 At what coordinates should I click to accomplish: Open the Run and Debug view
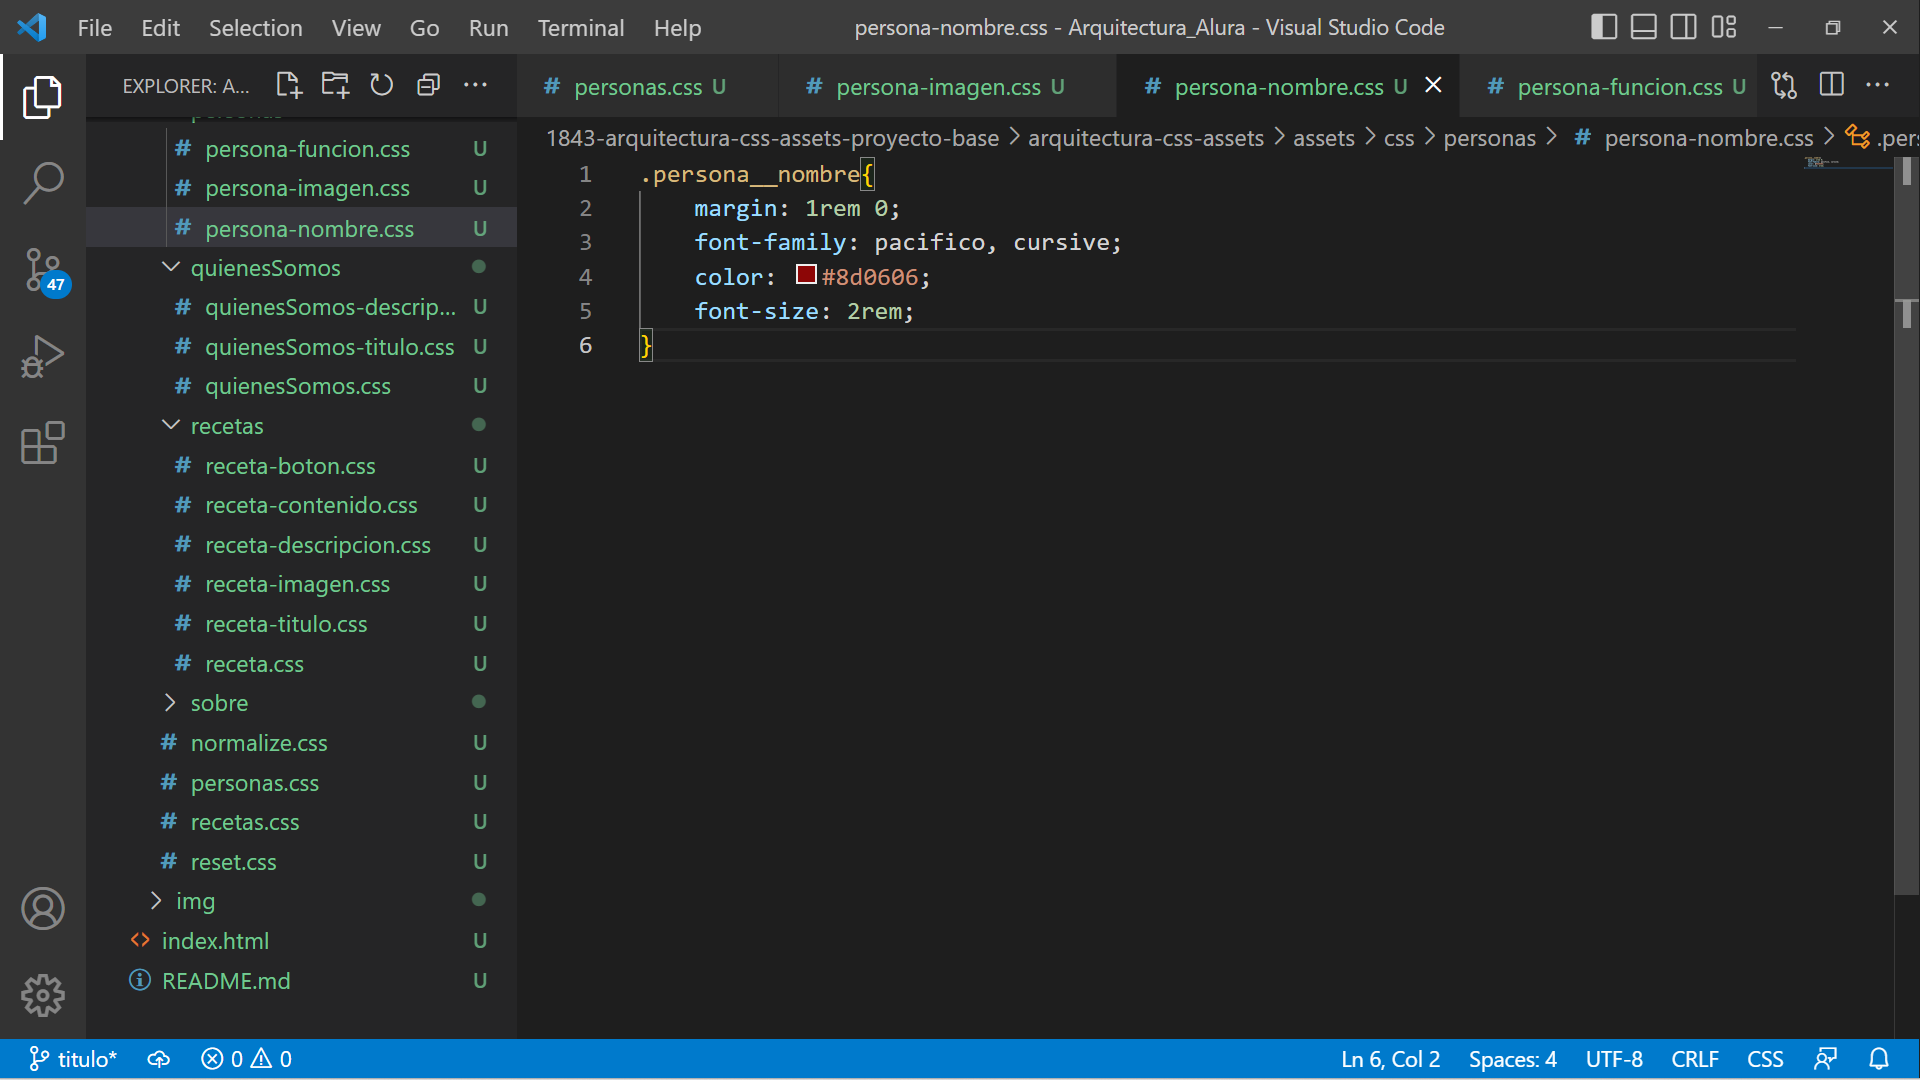pos(42,357)
